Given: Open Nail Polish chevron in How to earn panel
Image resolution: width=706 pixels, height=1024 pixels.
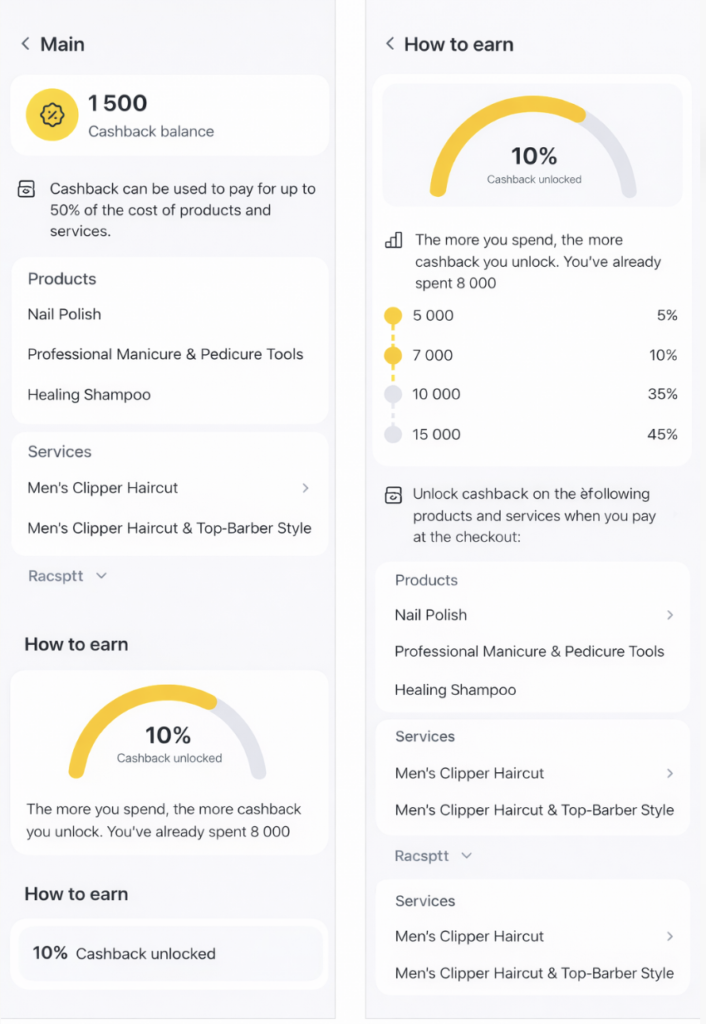Looking at the screenshot, I should click(x=670, y=615).
